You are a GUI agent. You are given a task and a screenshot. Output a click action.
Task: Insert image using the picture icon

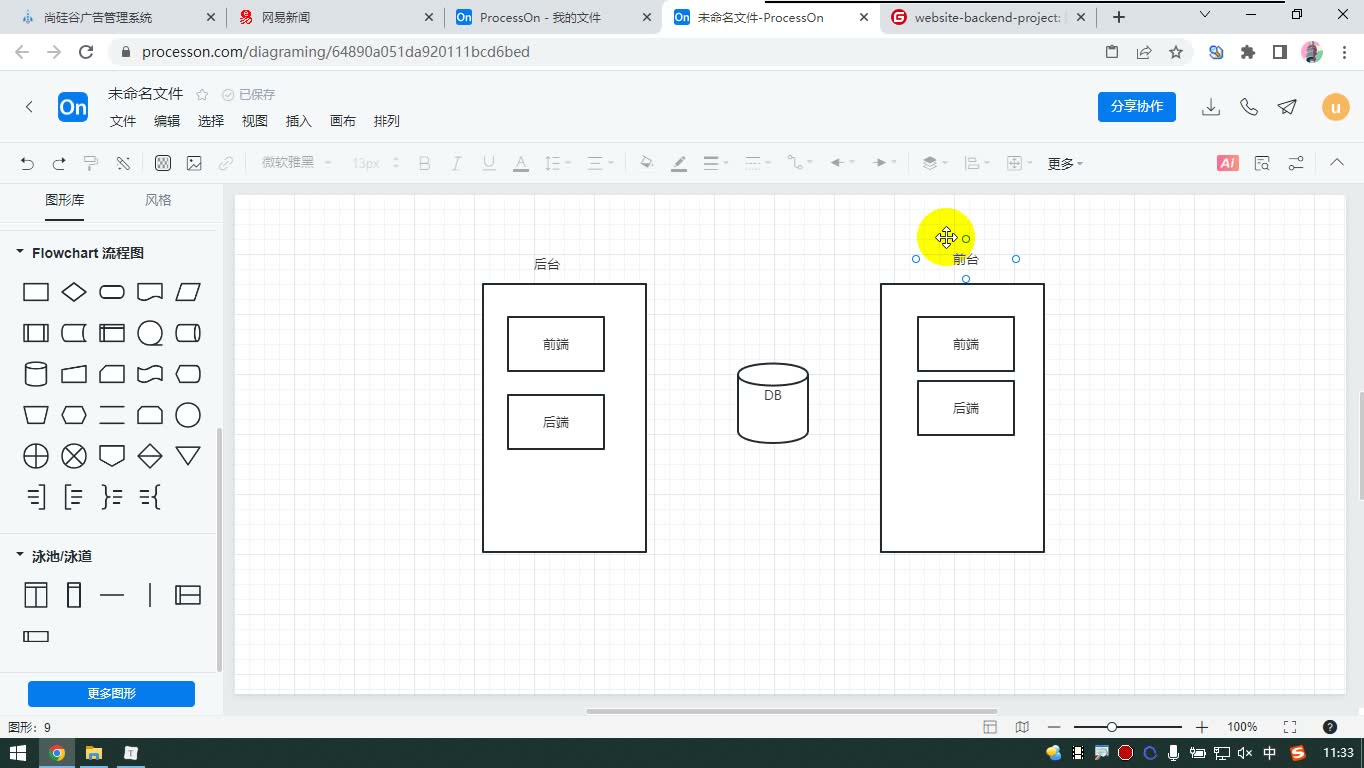194,163
